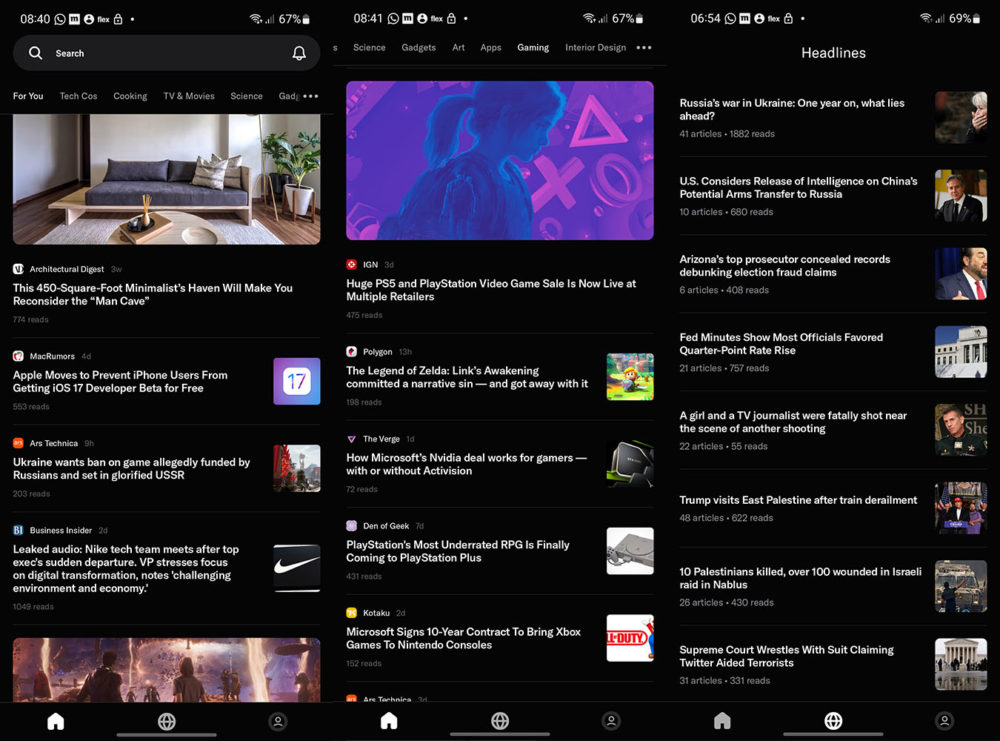The width and height of the screenshot is (1000, 741).
Task: Open notifications bell in left screen
Action: [298, 53]
